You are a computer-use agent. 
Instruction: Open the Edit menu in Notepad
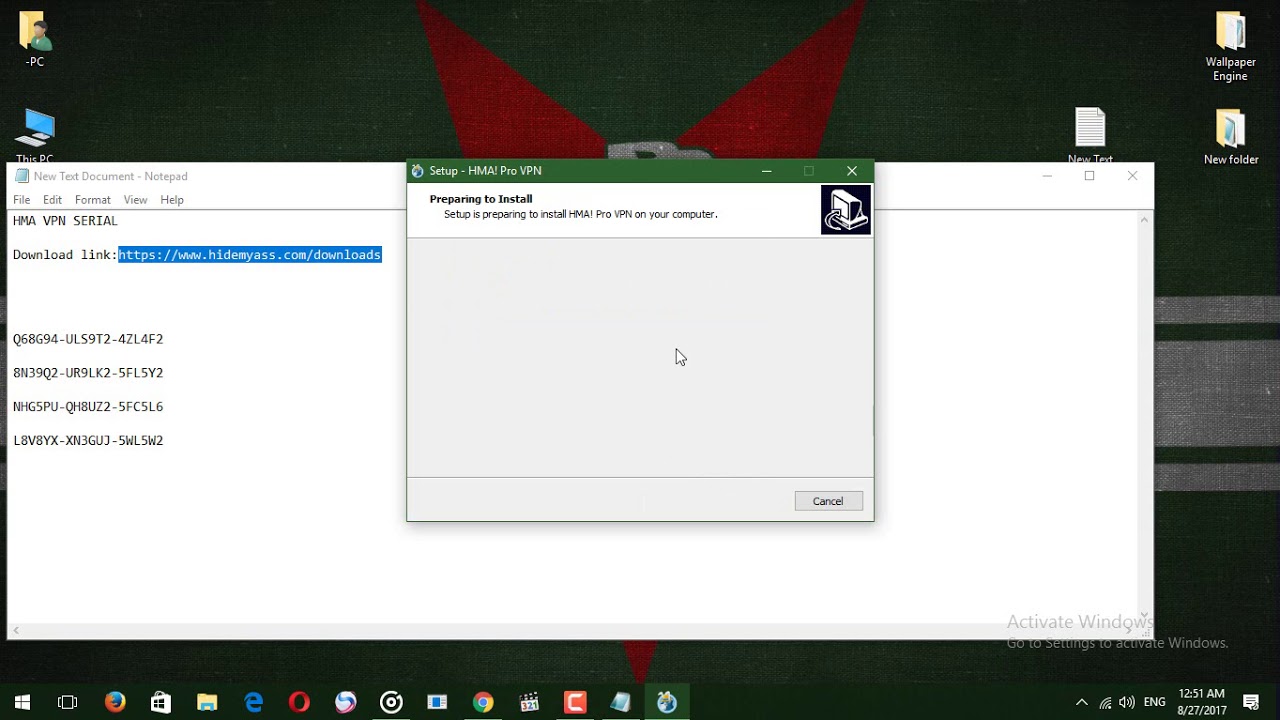coord(52,200)
